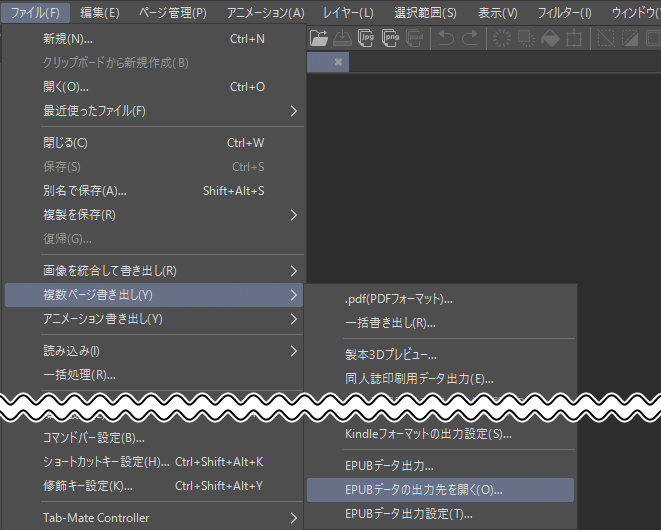Click the undo arrow icon
661x530 pixels.
point(446,39)
